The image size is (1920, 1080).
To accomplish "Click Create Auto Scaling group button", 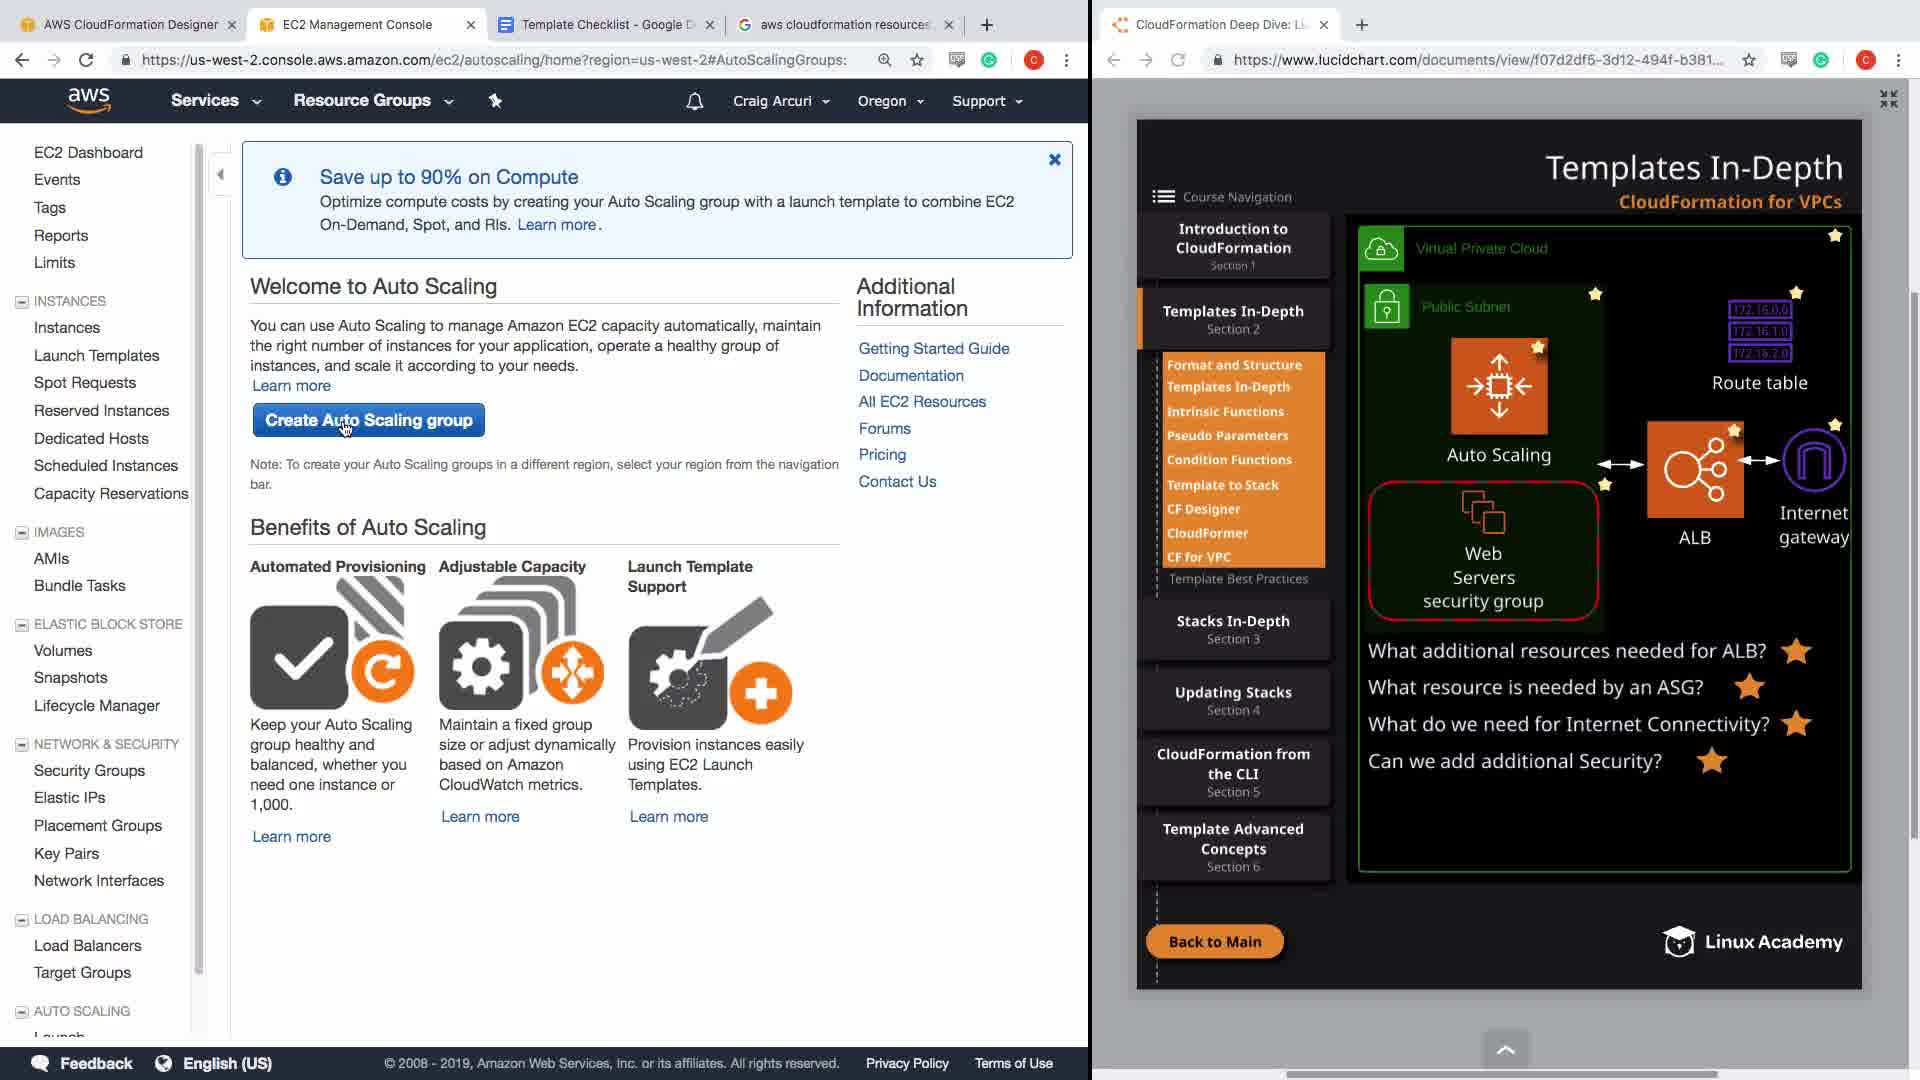I will tap(368, 421).
